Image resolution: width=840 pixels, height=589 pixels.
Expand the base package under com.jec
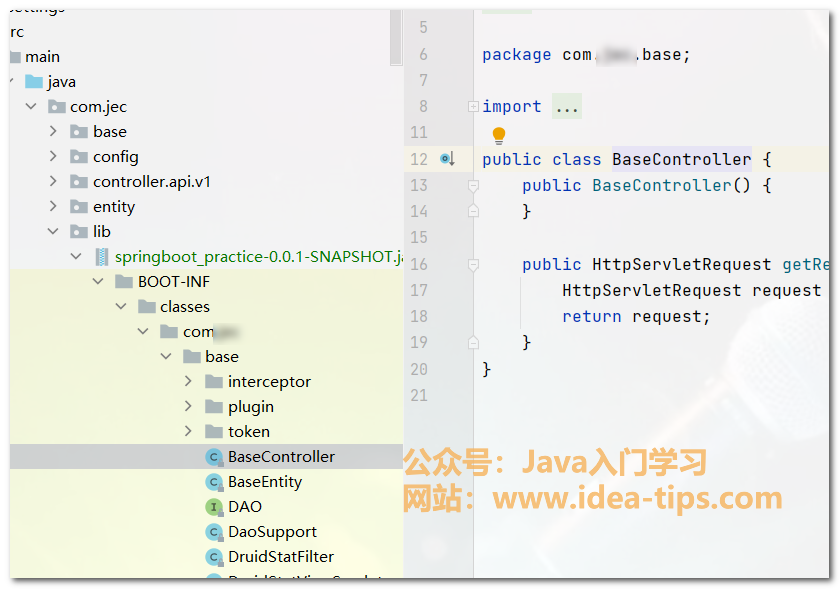[x=53, y=131]
